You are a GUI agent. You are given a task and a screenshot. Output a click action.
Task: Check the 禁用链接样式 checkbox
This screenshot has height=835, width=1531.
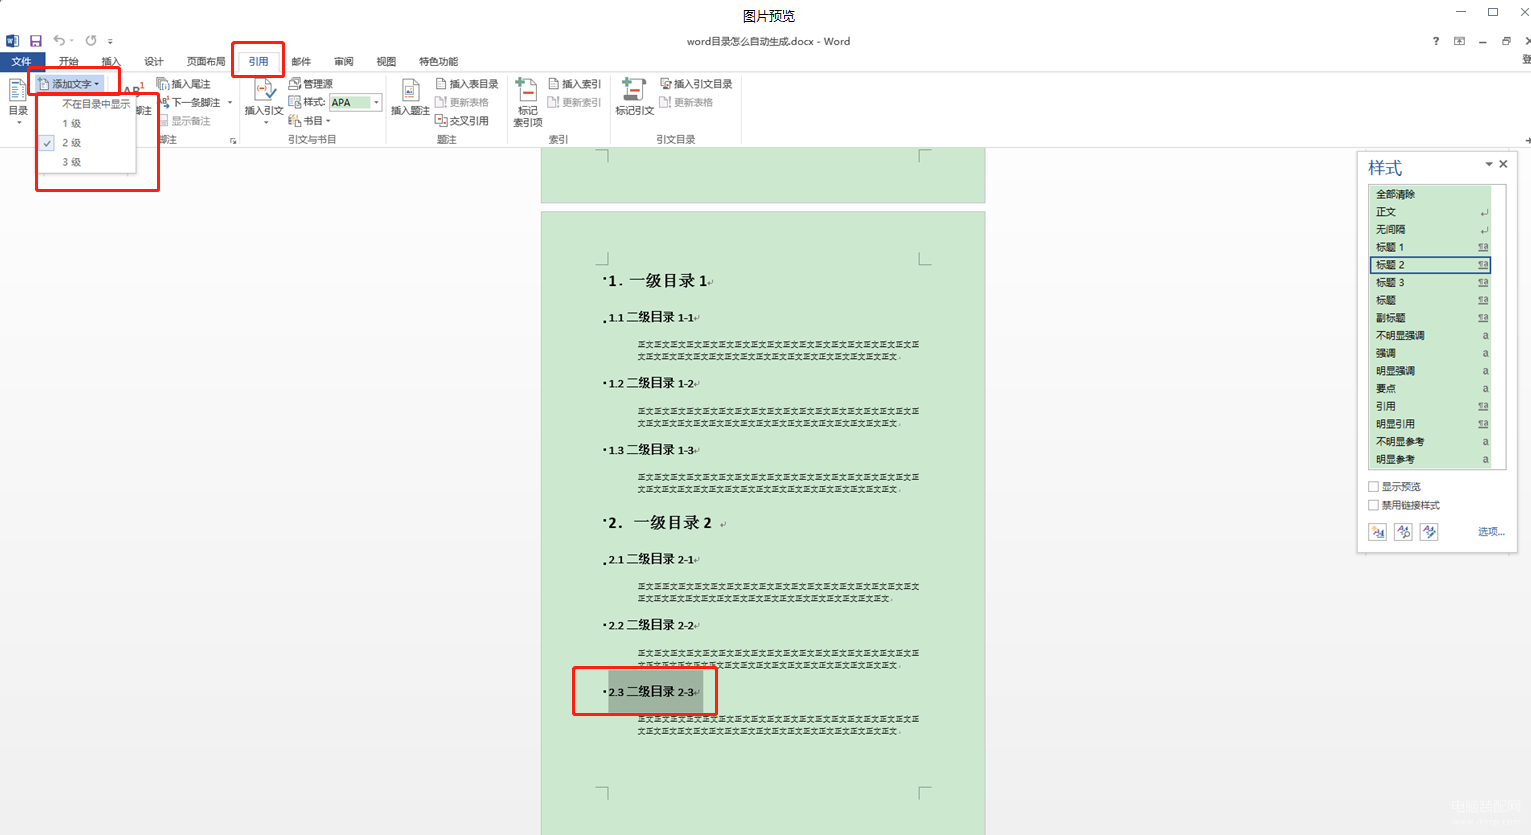click(1374, 505)
